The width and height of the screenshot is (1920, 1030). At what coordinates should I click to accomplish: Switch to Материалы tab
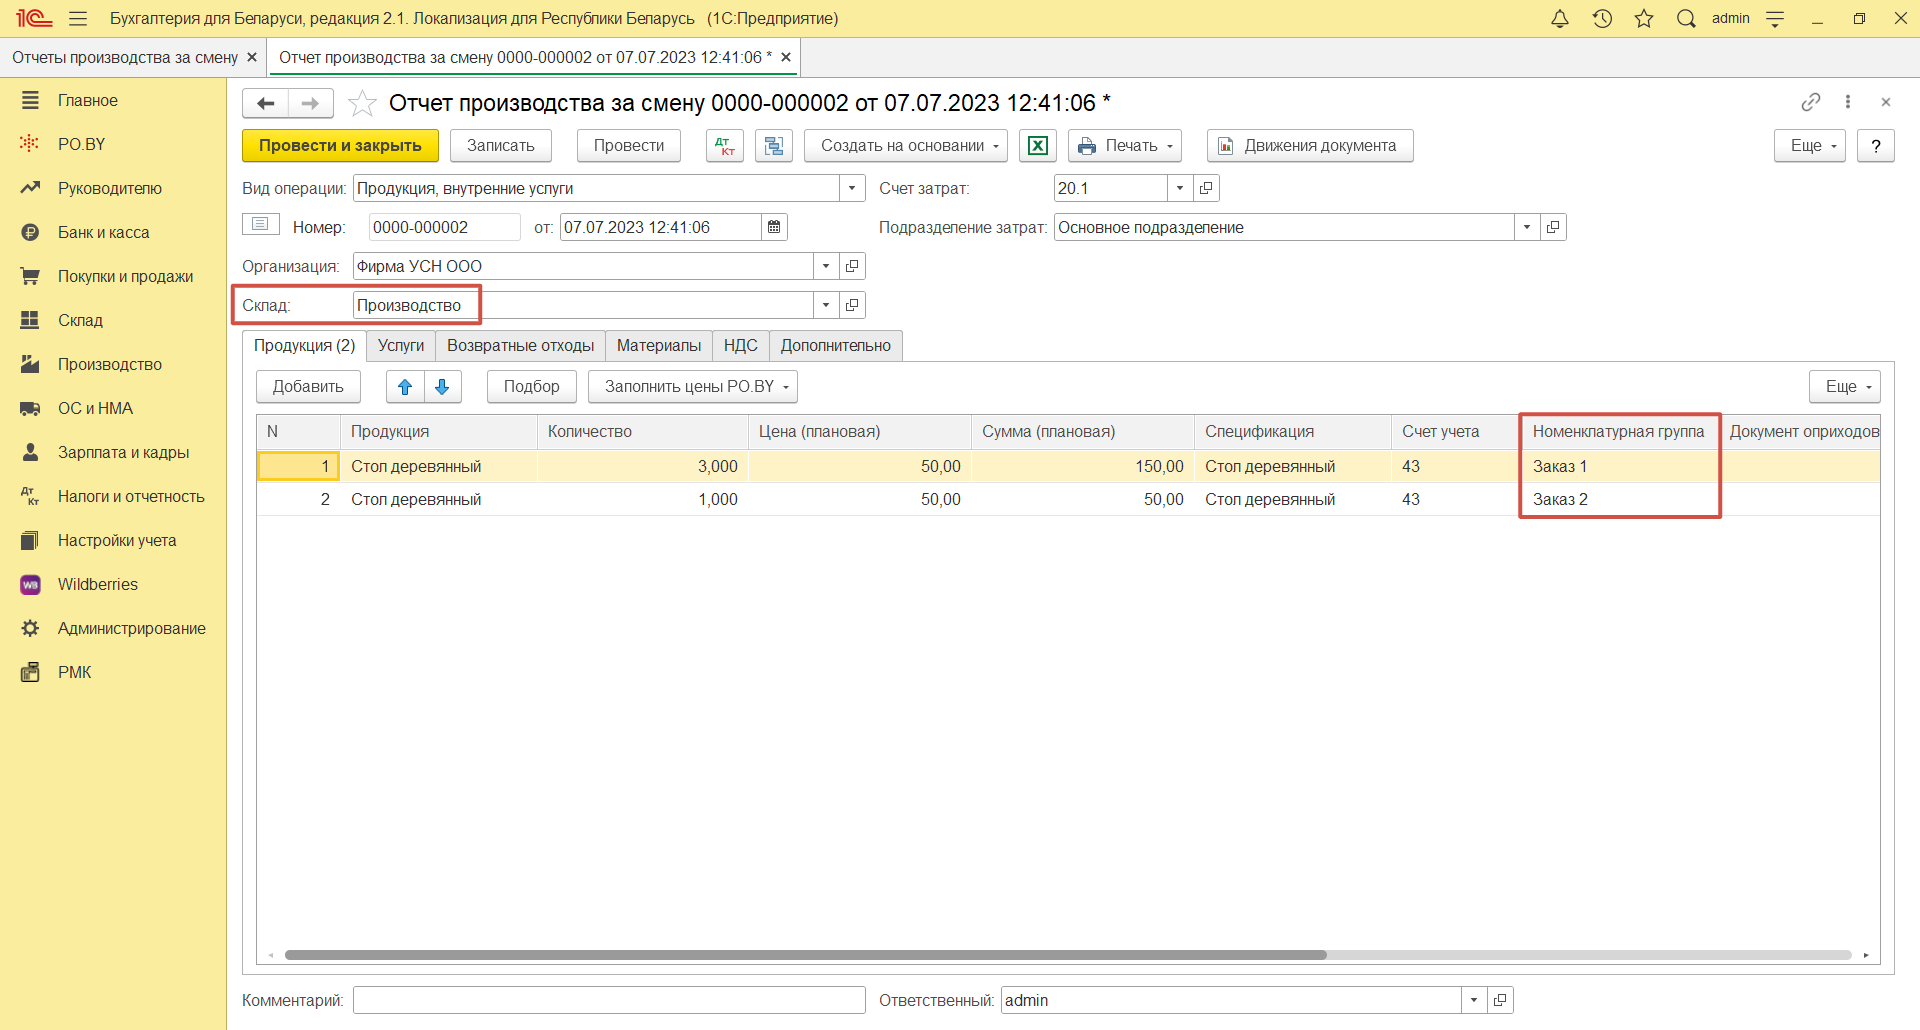659,346
